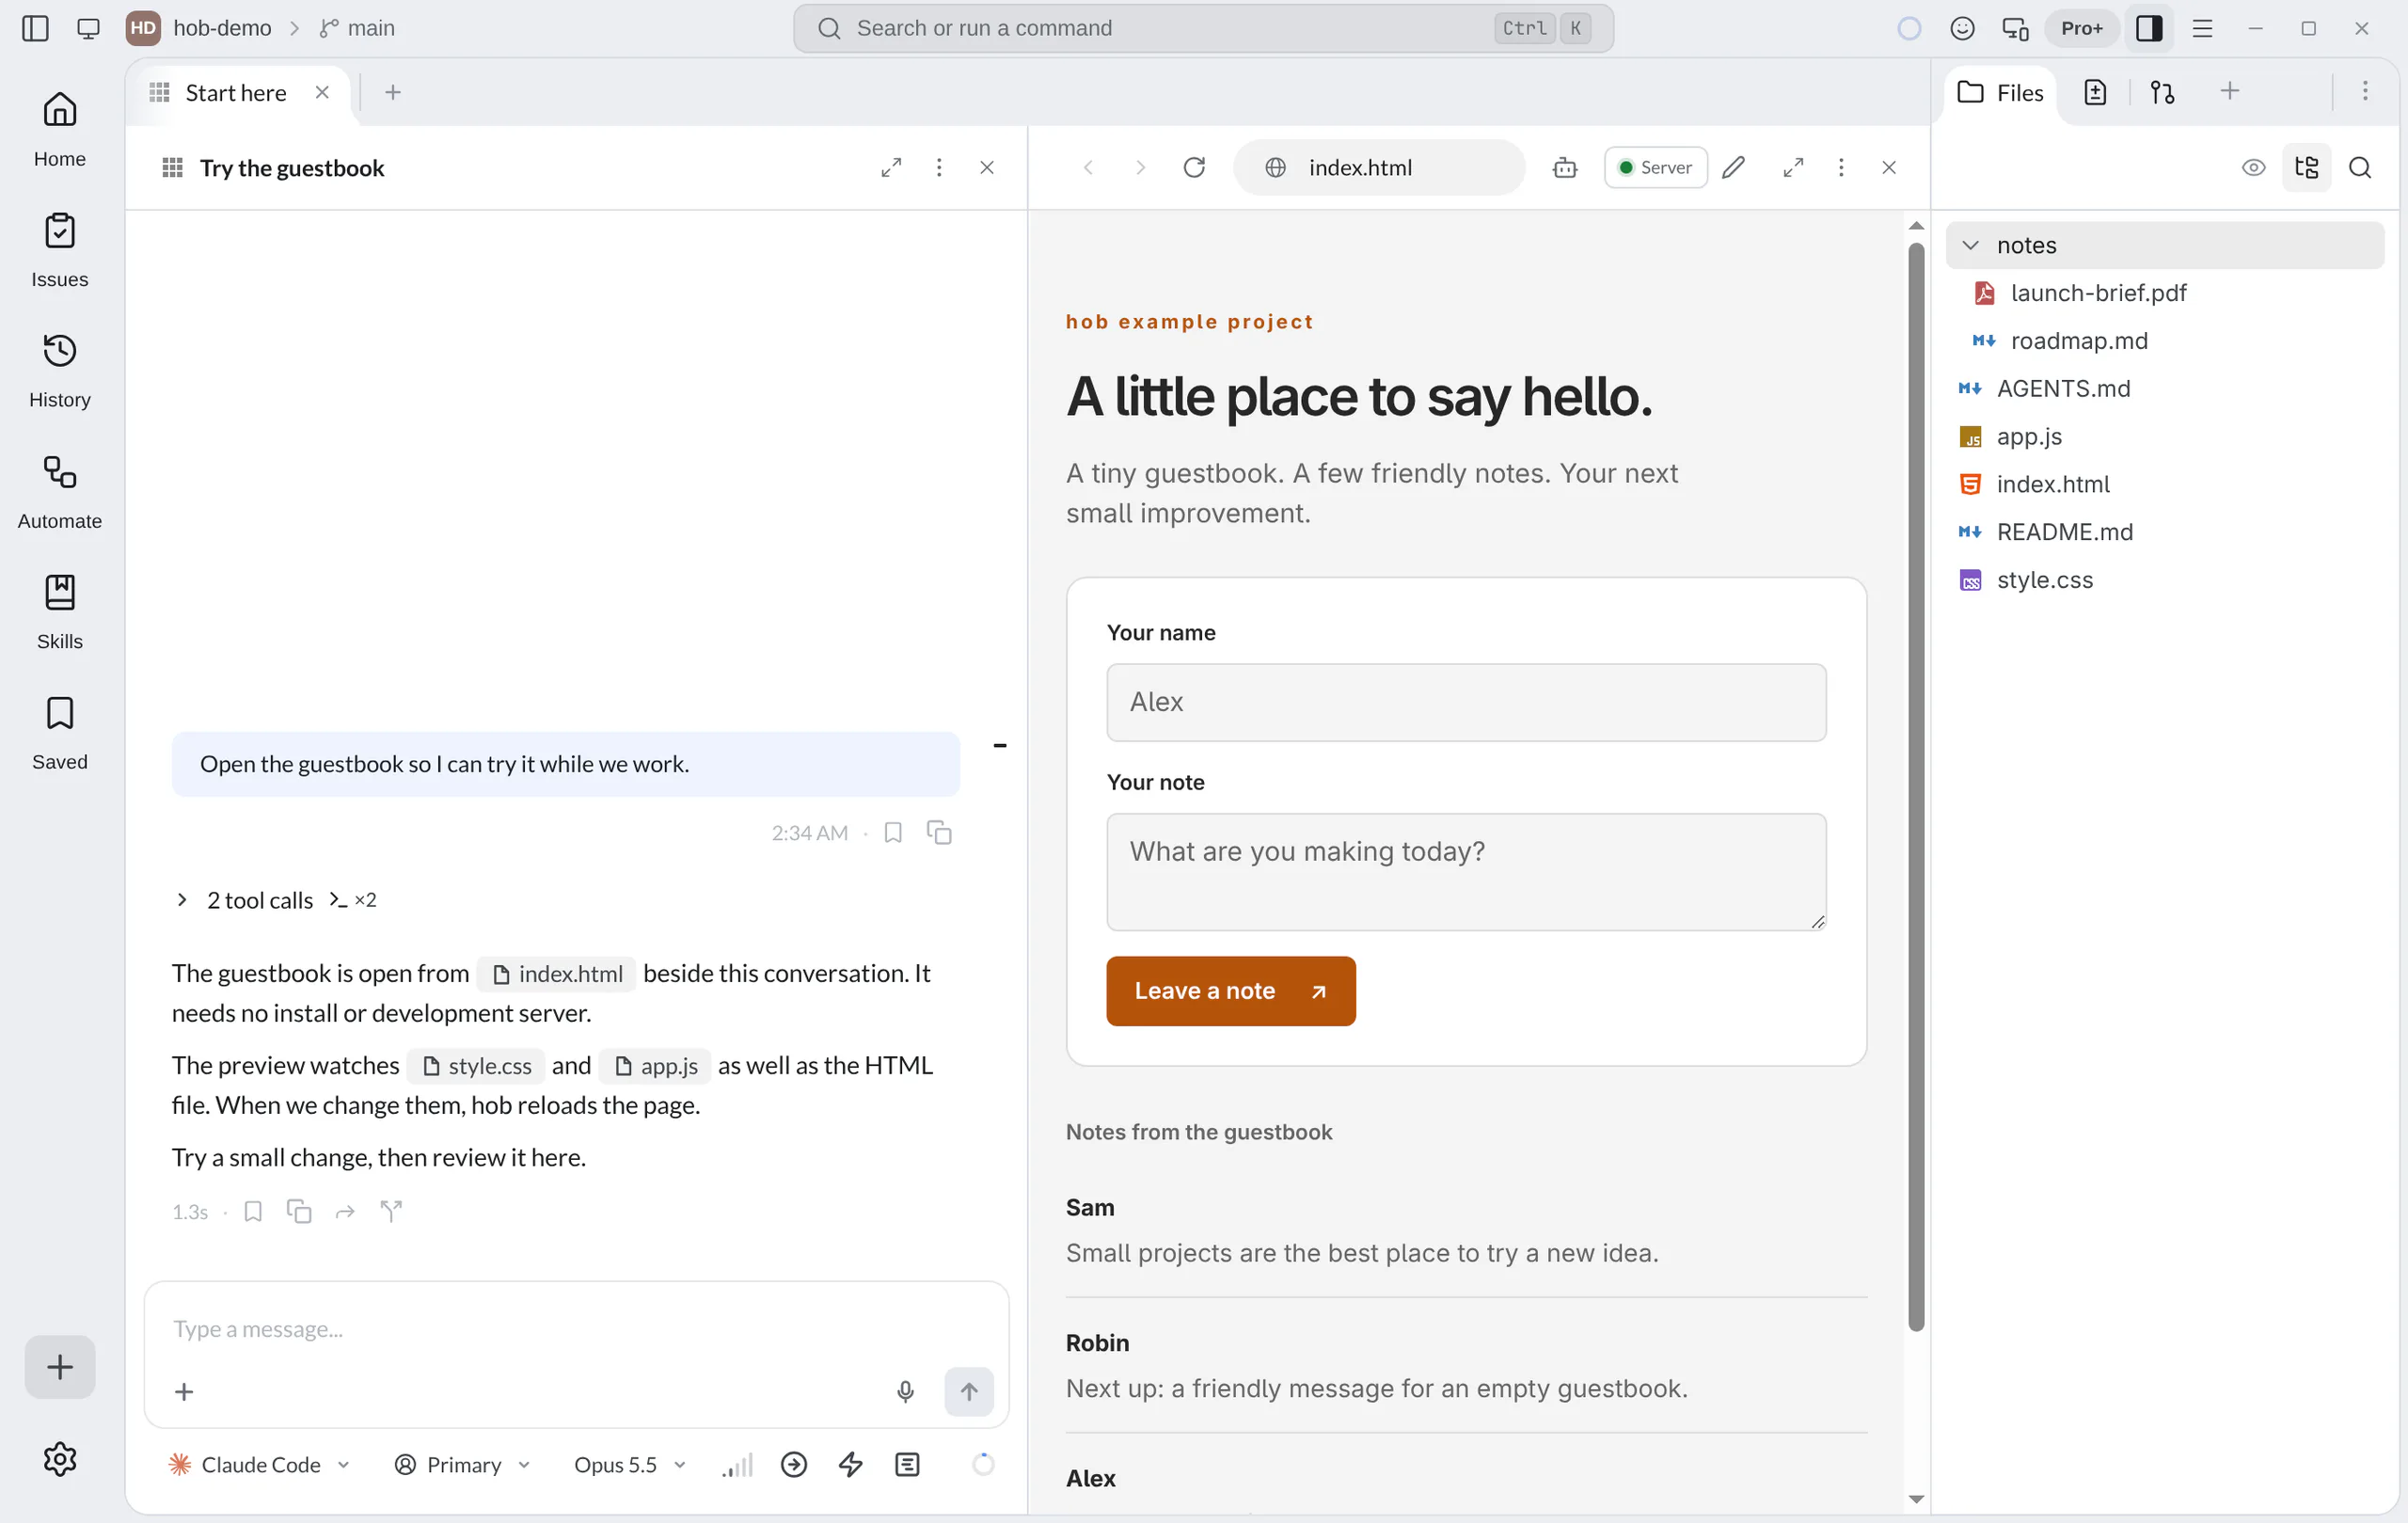The height and width of the screenshot is (1523, 2408).
Task: Click the Leave a note button
Action: [1230, 990]
